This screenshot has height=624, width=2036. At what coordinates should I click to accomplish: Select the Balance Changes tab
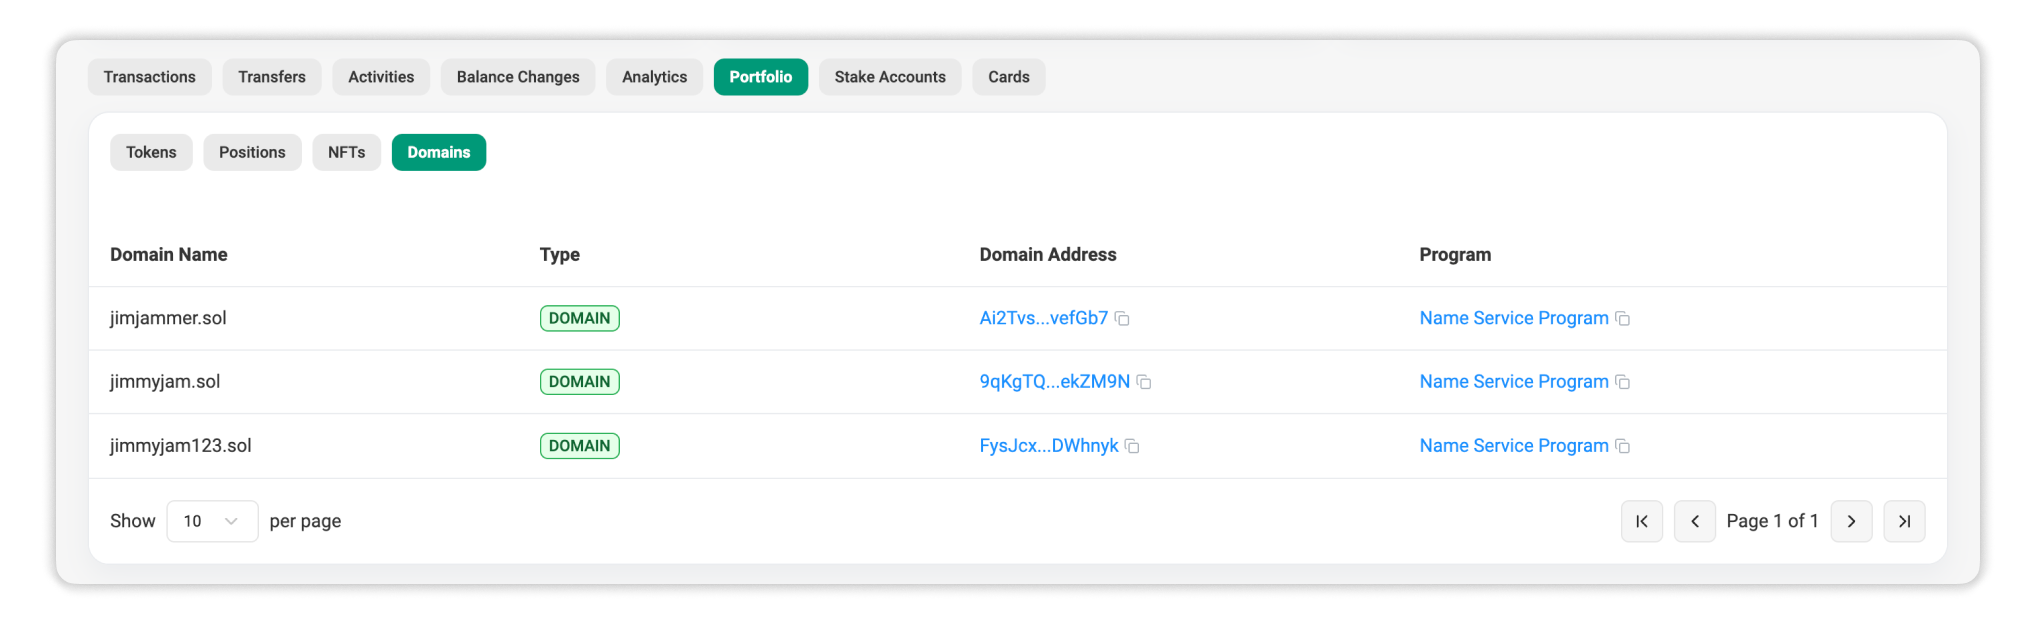[517, 77]
